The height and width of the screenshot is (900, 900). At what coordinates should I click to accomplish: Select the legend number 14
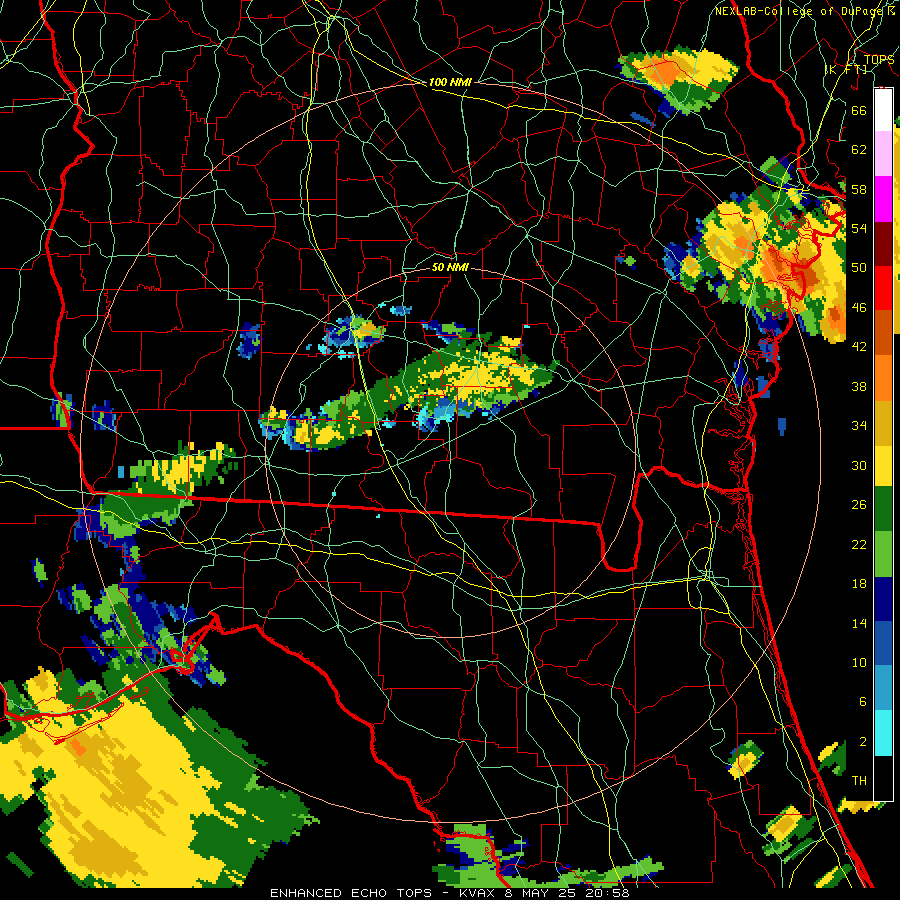click(x=859, y=623)
